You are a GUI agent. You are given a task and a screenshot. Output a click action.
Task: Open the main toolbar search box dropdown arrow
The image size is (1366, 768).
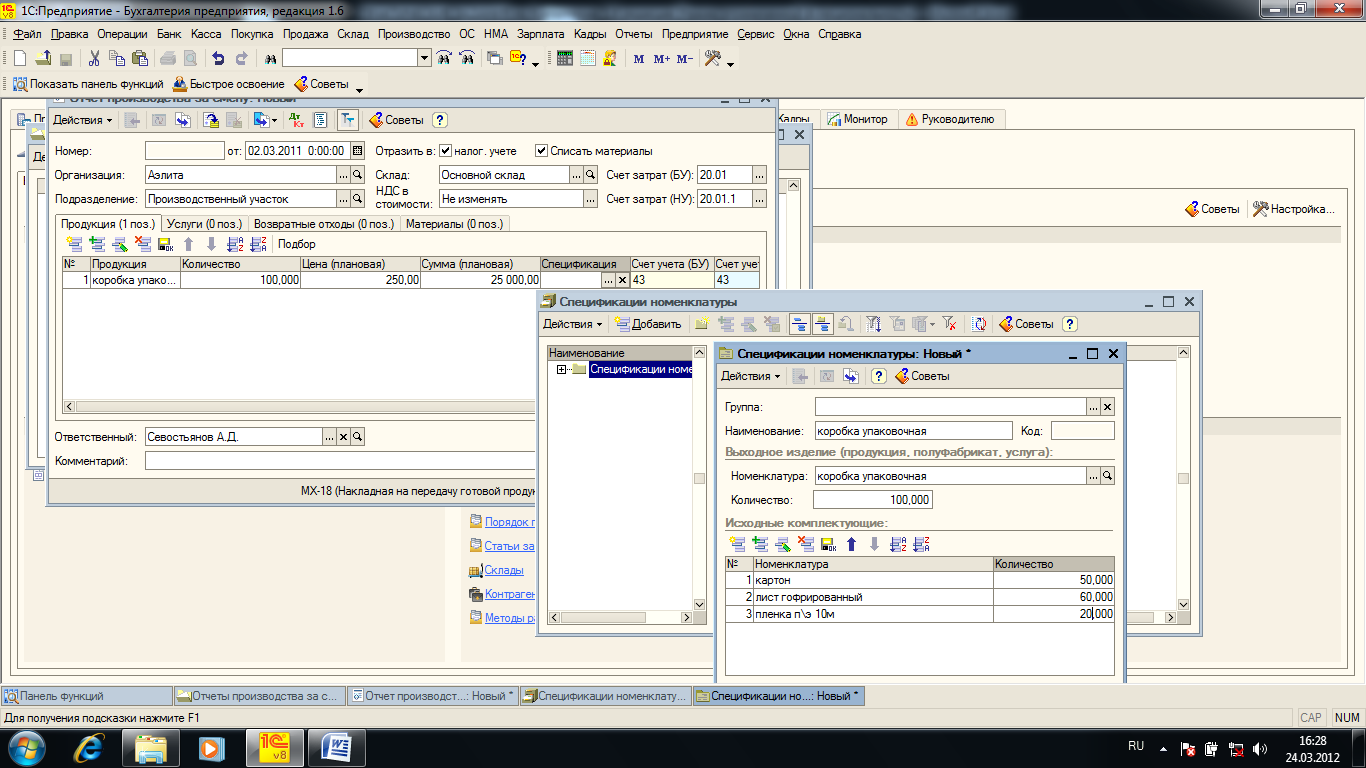425,58
